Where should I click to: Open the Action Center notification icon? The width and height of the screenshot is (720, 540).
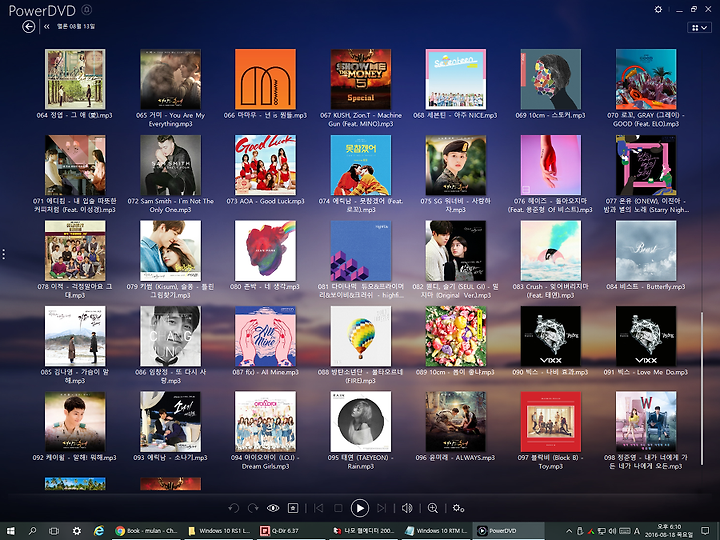click(706, 531)
